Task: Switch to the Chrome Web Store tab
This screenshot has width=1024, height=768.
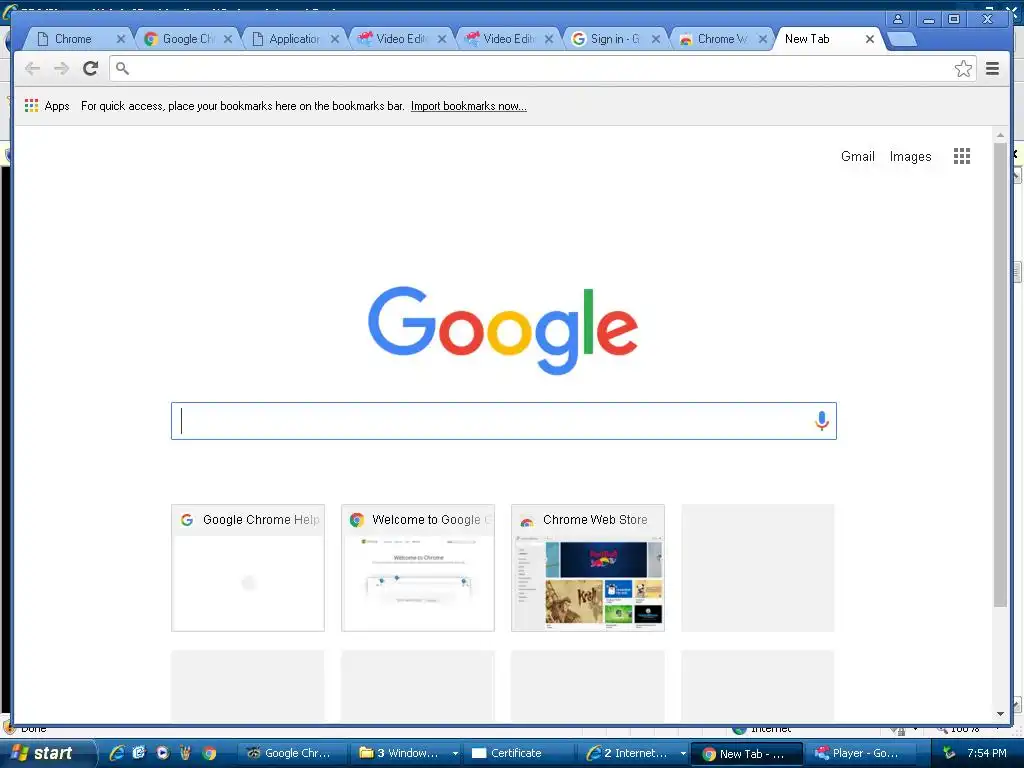Action: point(722,39)
